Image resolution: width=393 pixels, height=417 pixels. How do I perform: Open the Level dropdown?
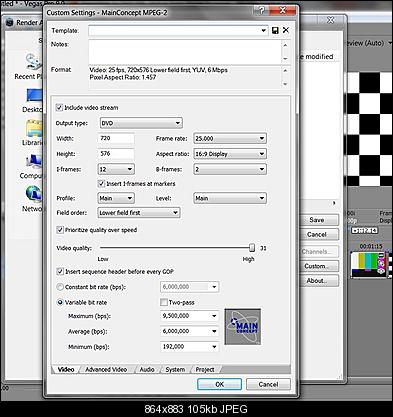(x=230, y=198)
